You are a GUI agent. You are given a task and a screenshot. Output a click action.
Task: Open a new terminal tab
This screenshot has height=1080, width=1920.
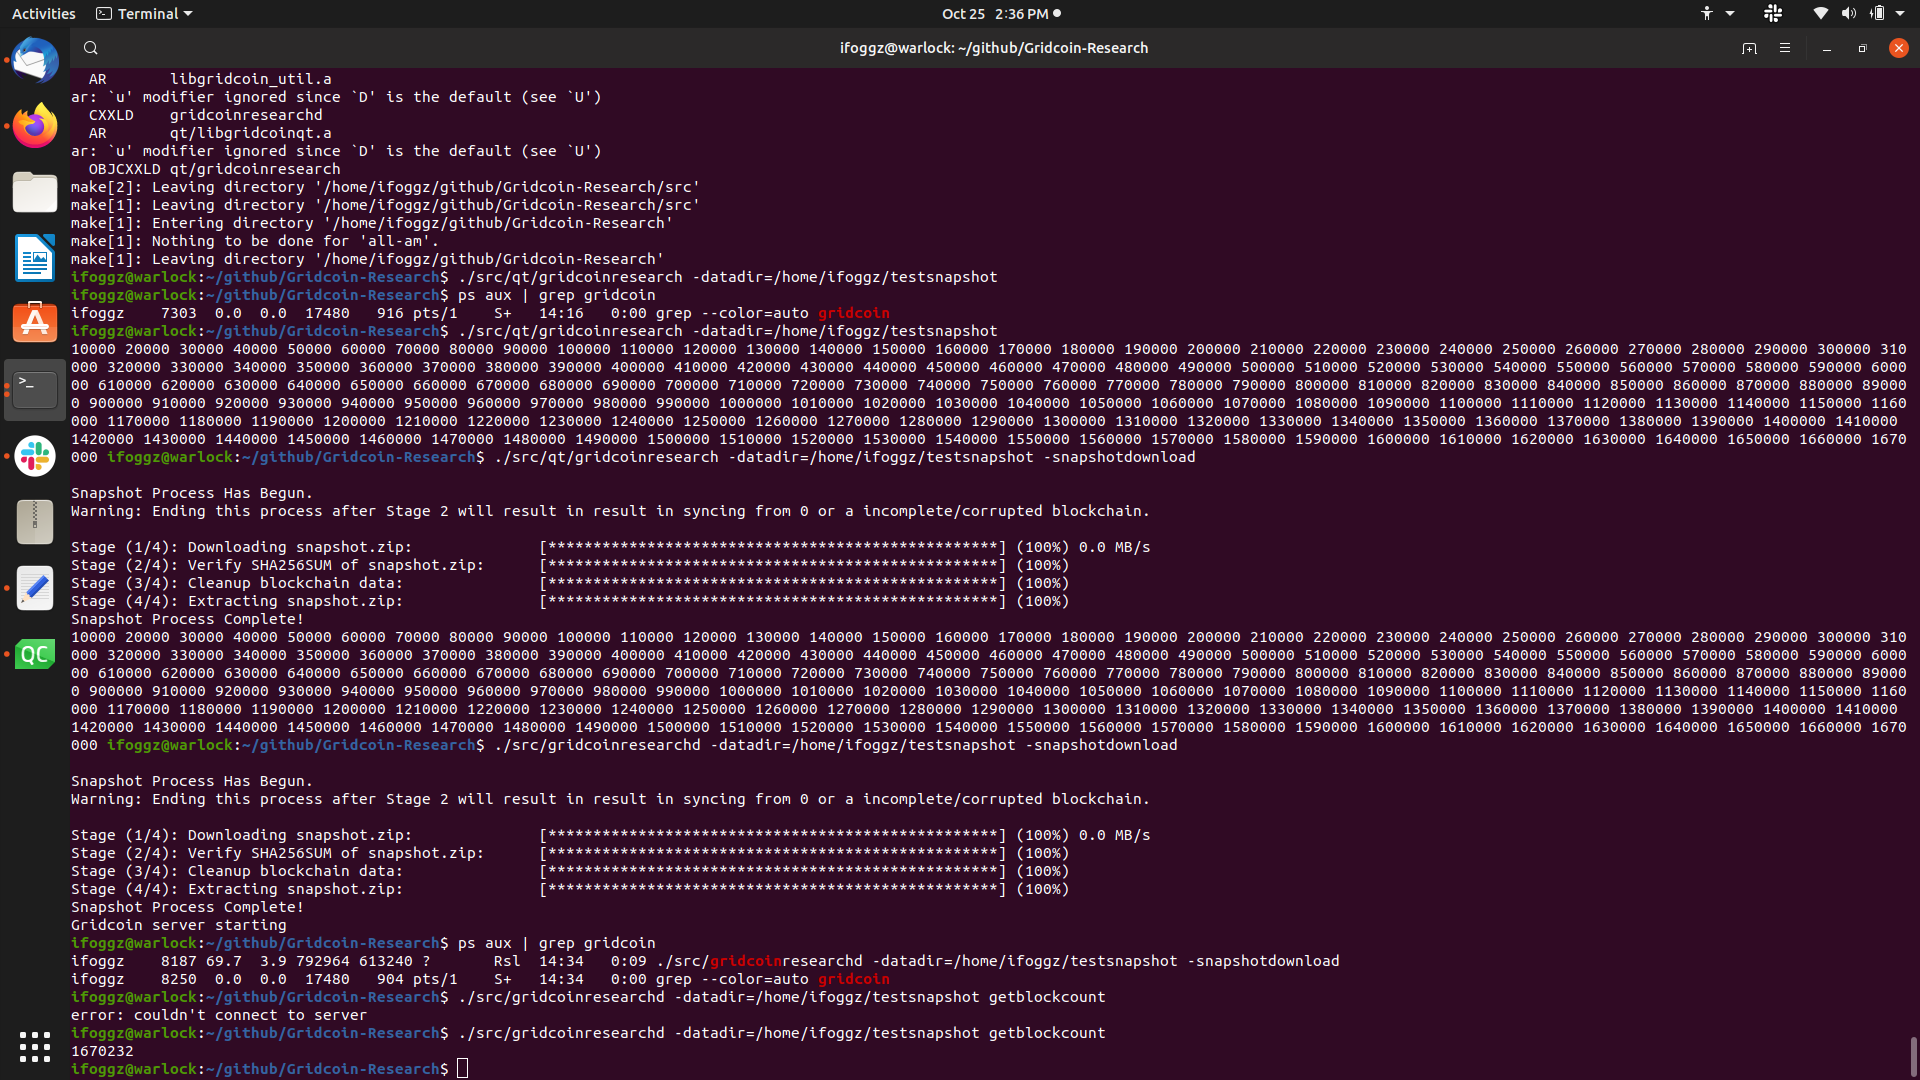click(x=1749, y=48)
